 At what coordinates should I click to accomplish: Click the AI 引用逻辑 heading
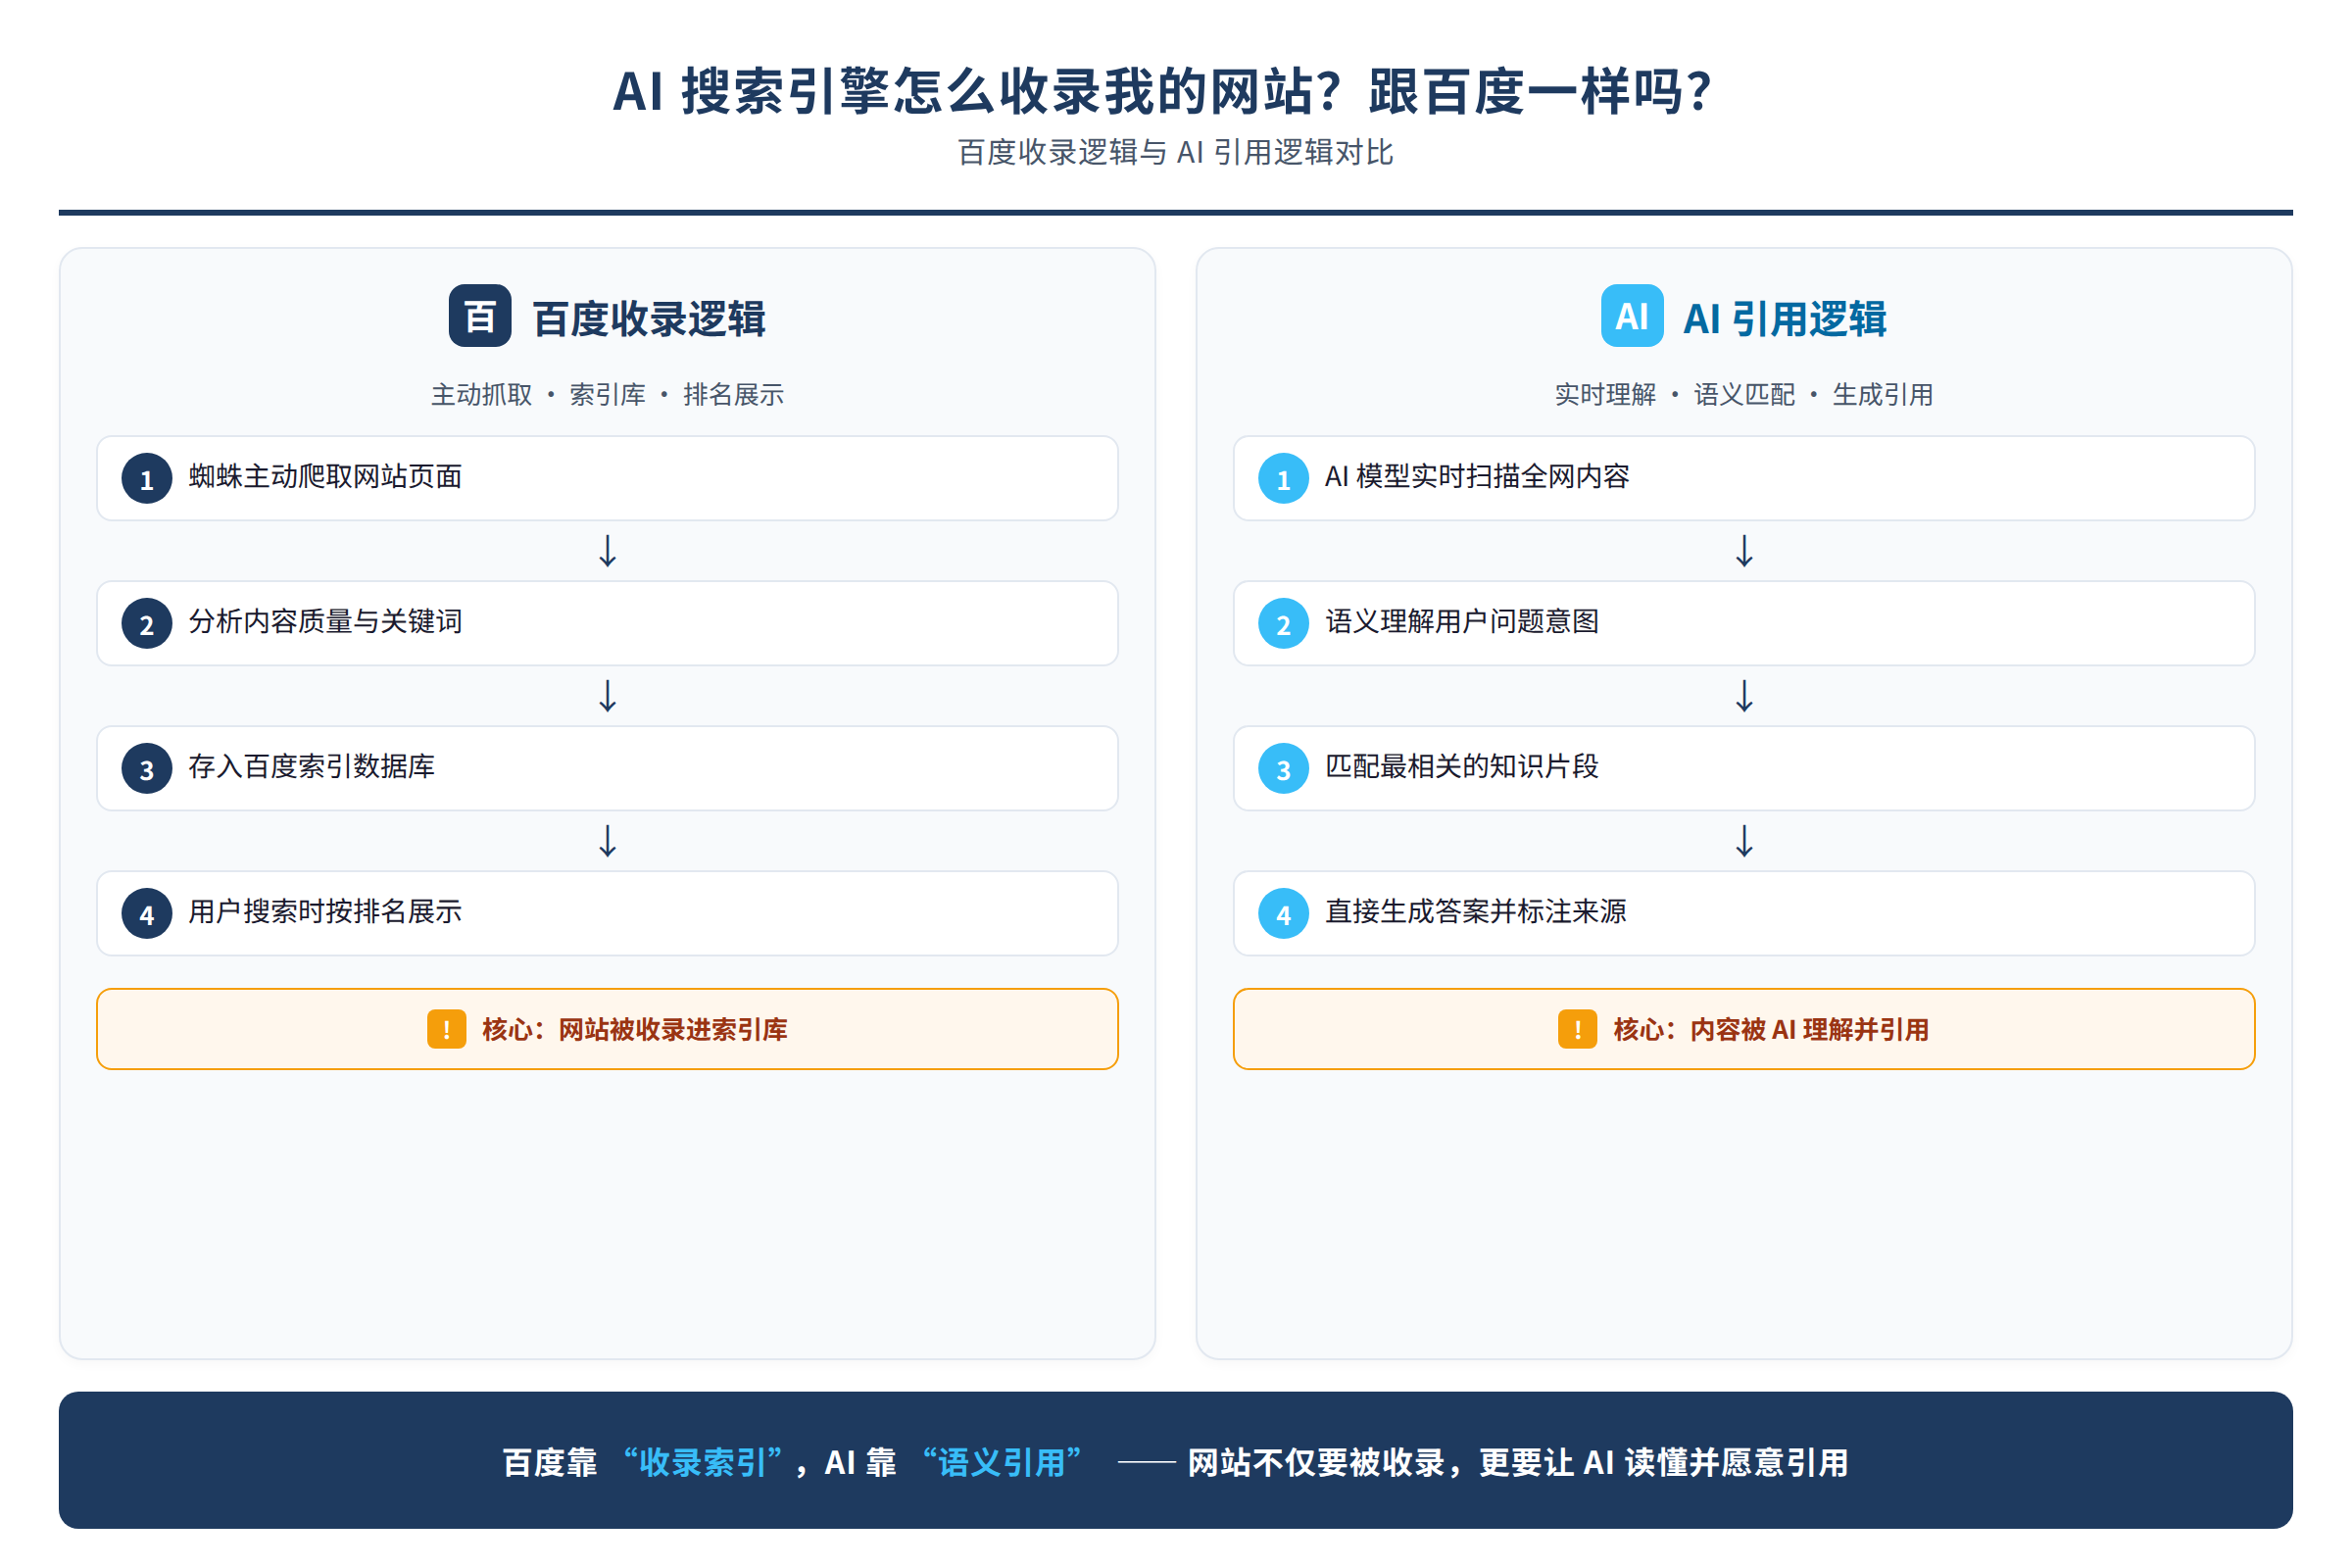[1785, 319]
